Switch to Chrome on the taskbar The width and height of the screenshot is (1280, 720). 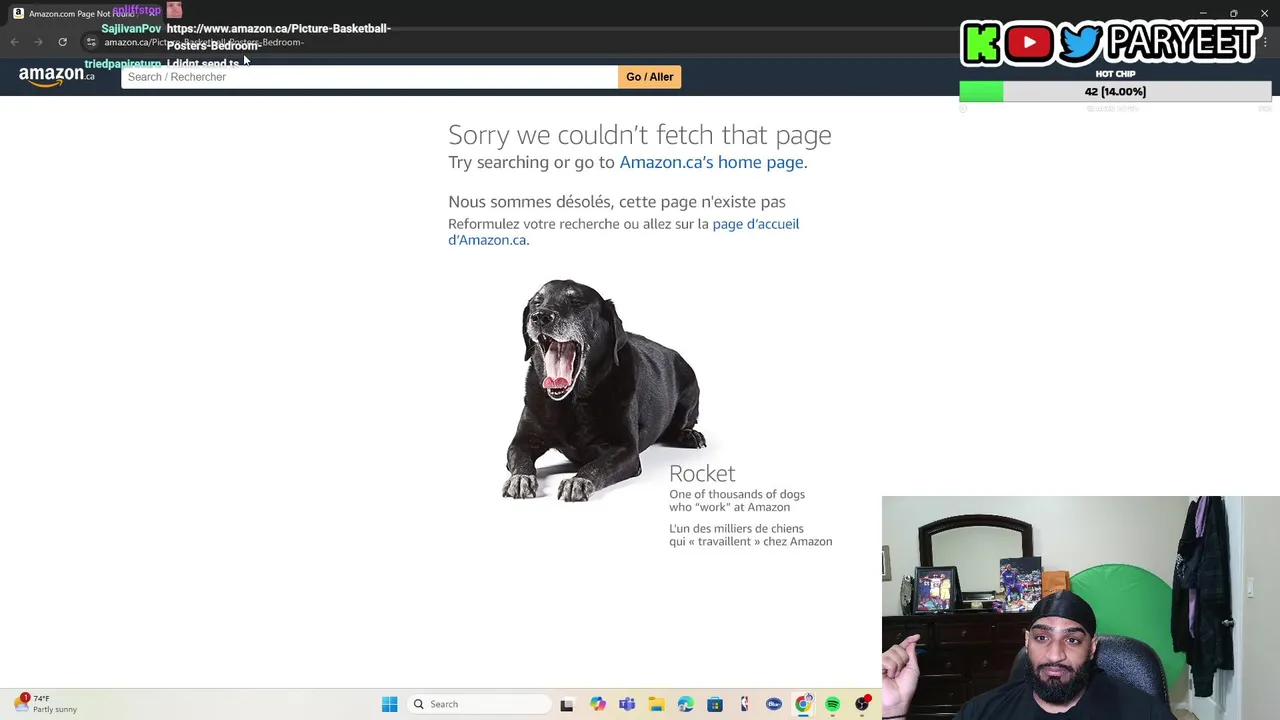pos(803,704)
